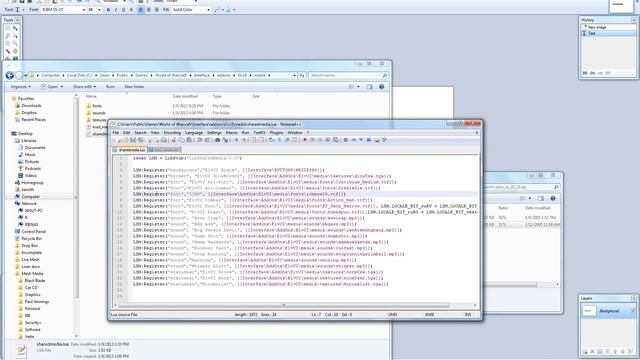
Task: Toggle Strikeout in Paint.NET text toolbar
Action: tap(131, 9)
